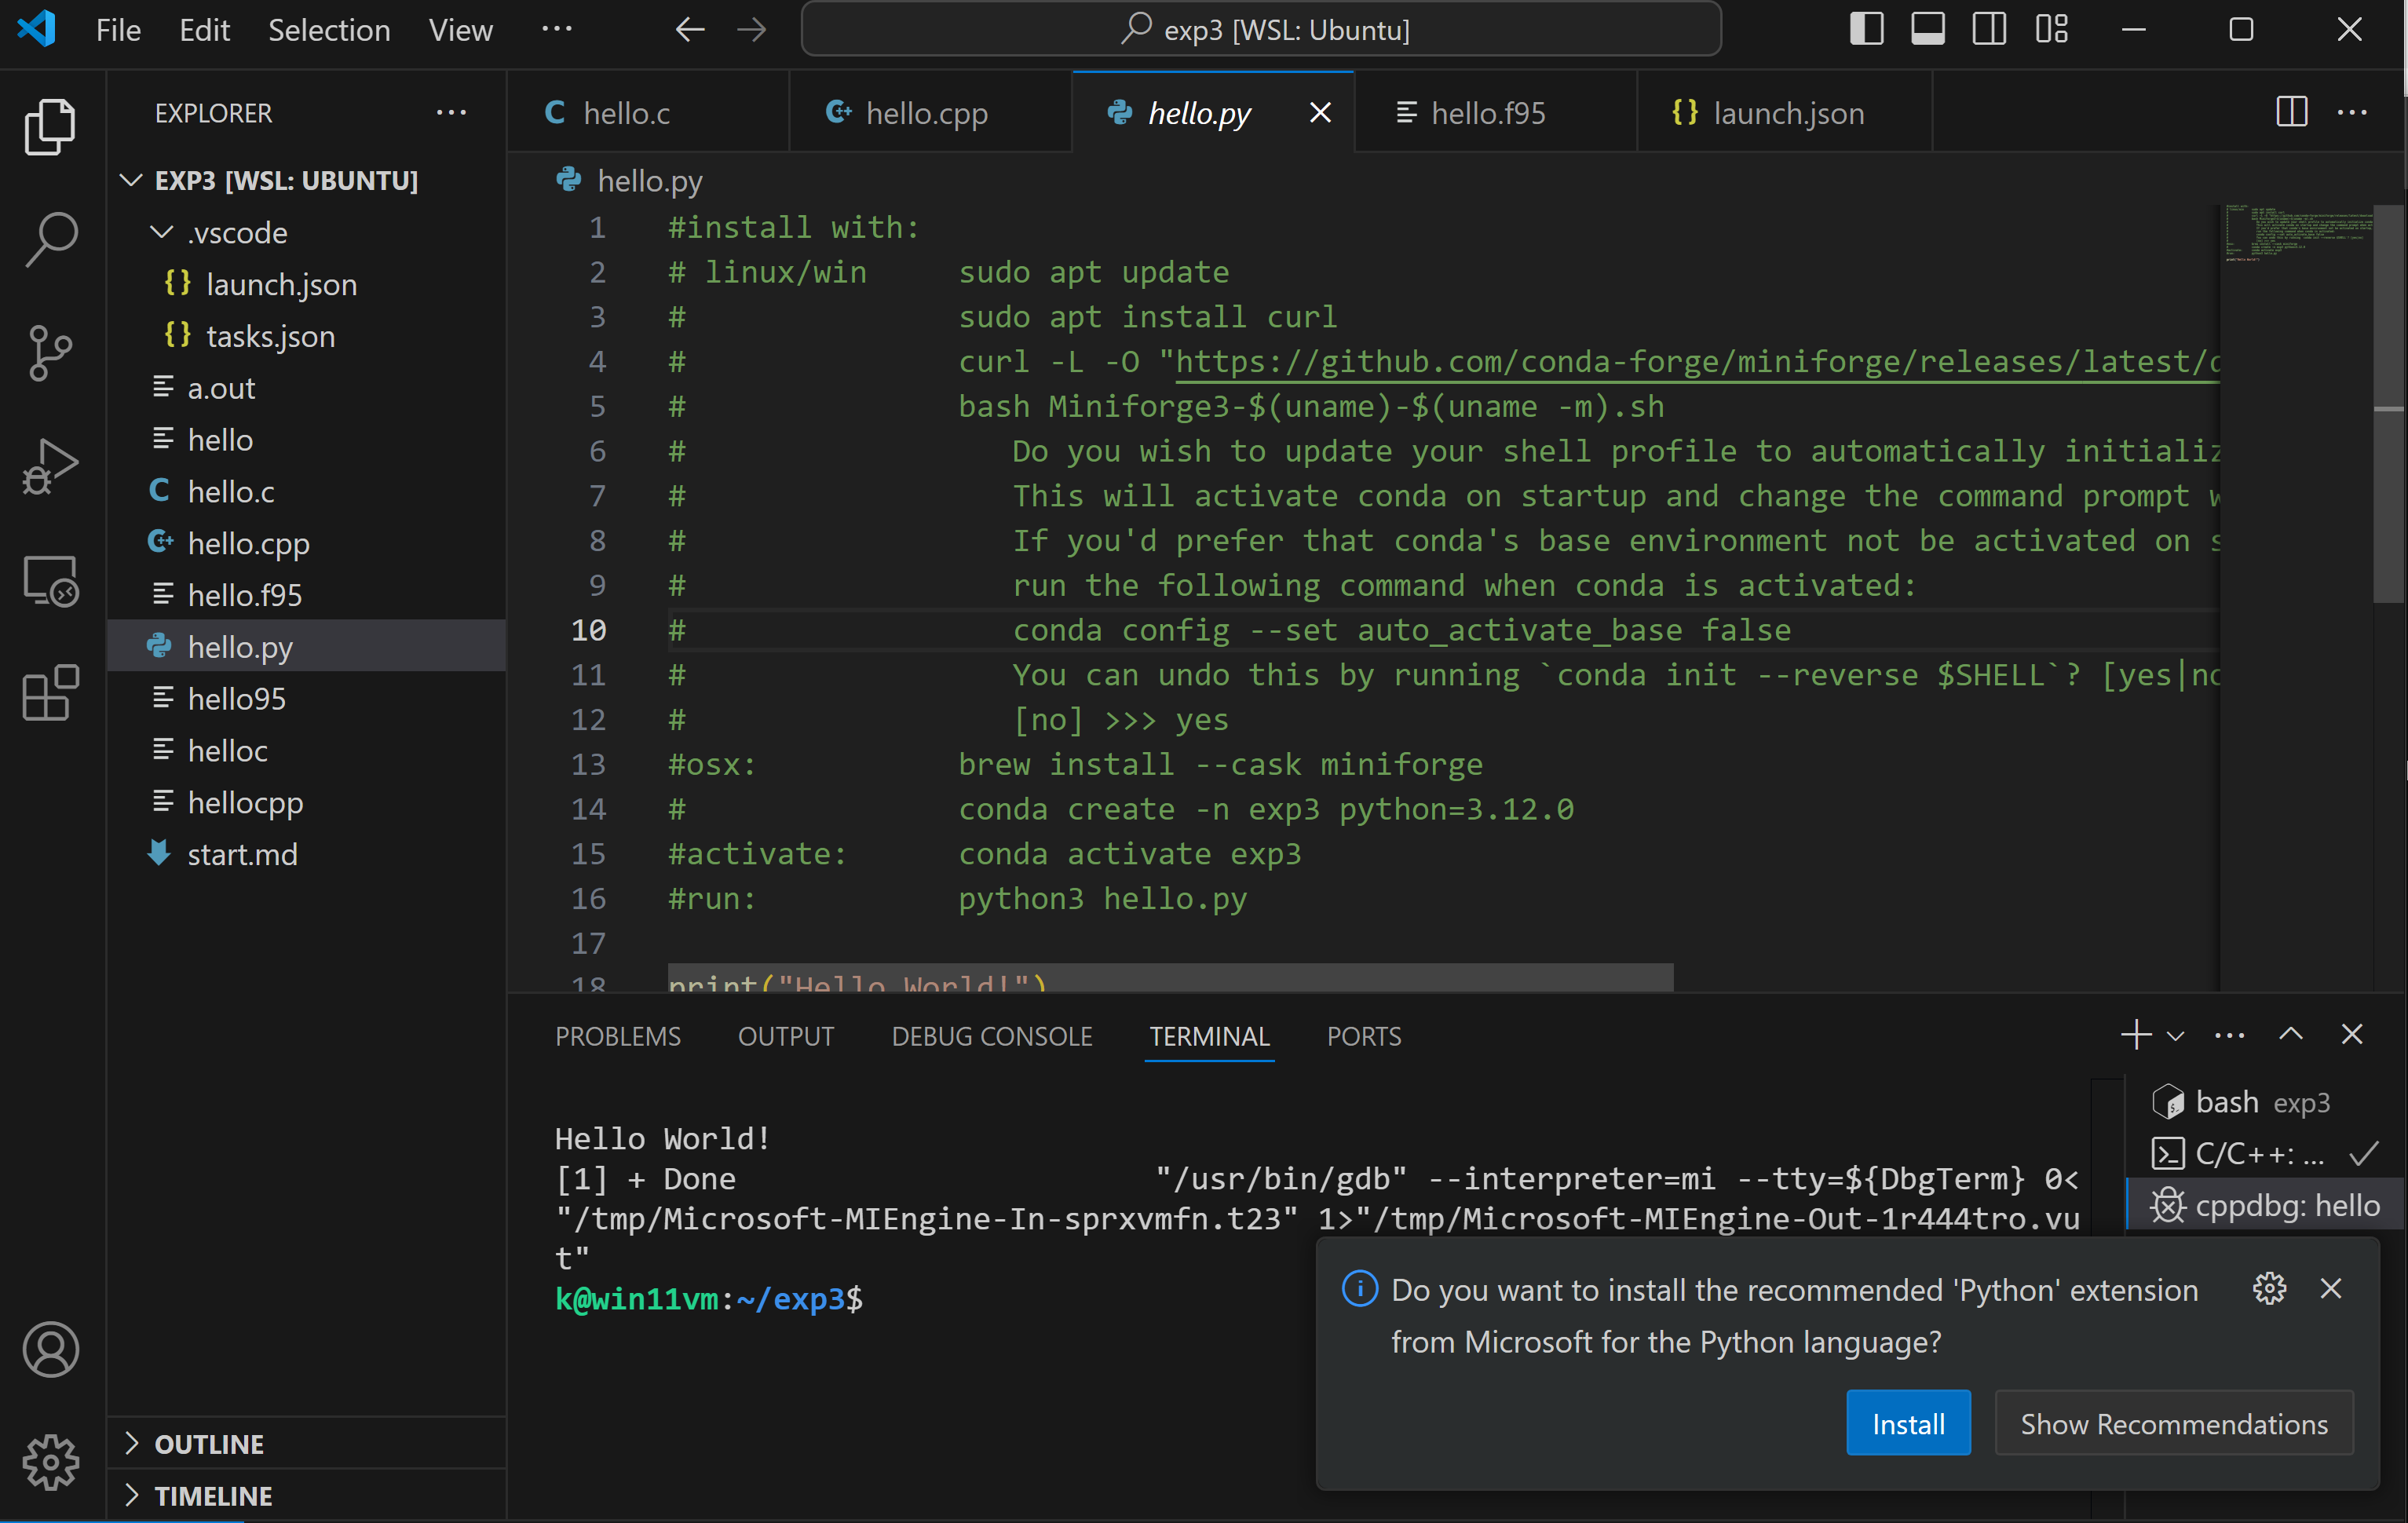Toggle the bottom panel layout button

point(1927,29)
